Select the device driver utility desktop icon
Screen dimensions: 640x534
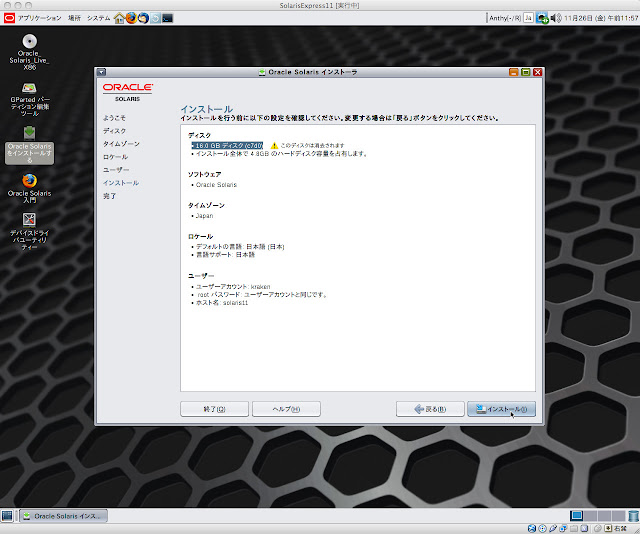coord(29,231)
